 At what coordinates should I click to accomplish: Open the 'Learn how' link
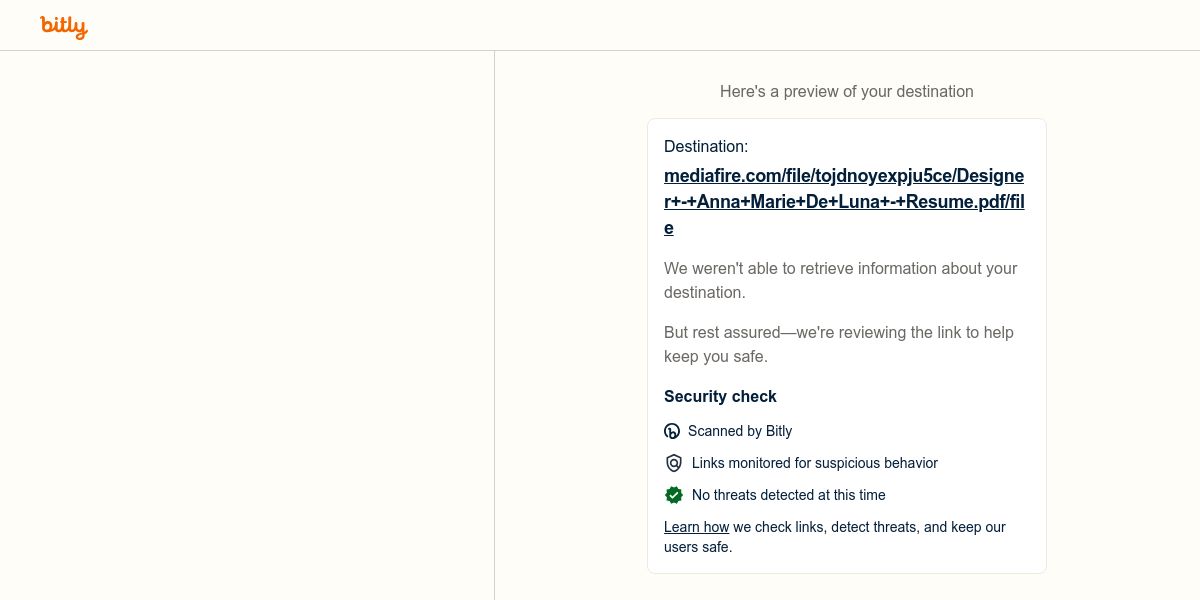pyautogui.click(x=696, y=527)
